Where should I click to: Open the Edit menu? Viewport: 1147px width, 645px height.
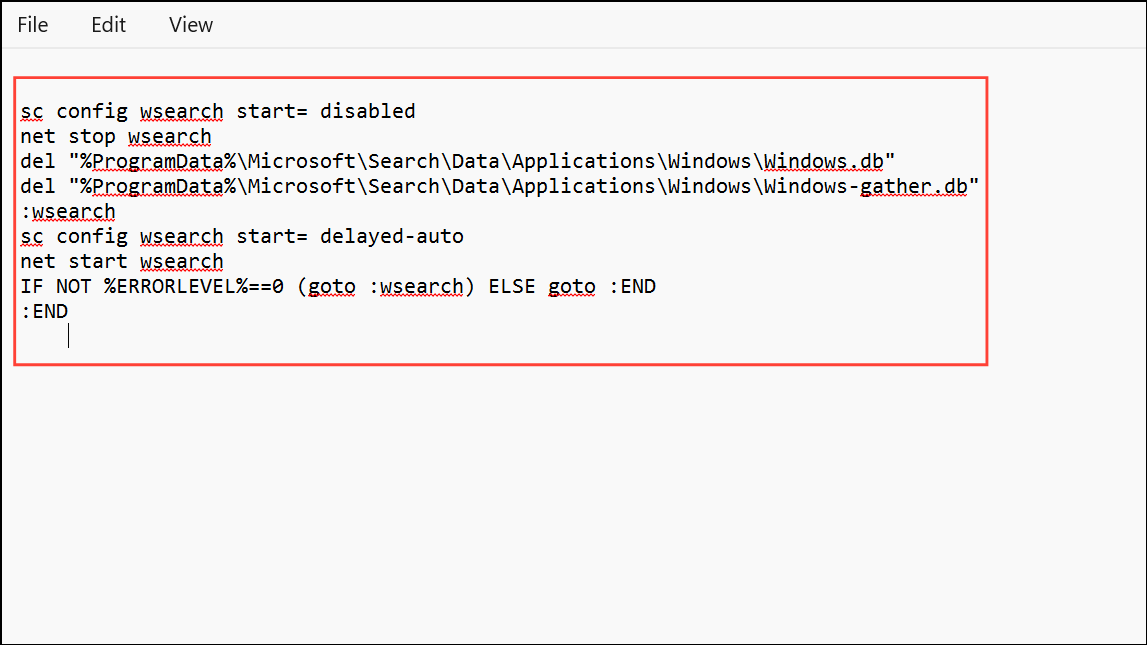pos(108,25)
